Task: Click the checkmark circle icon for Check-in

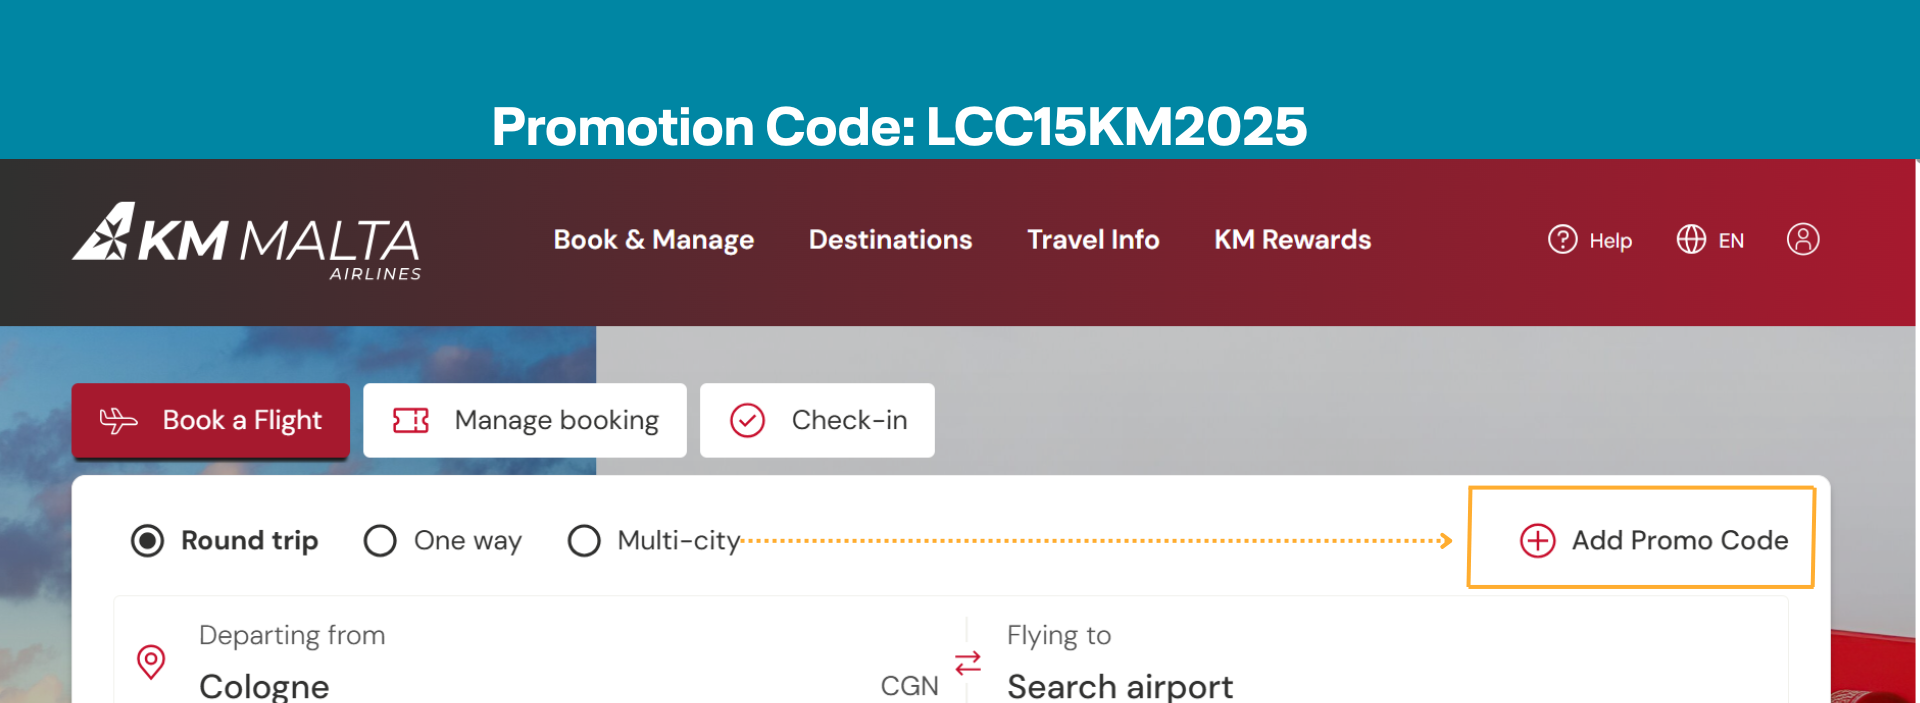Action: click(x=747, y=421)
